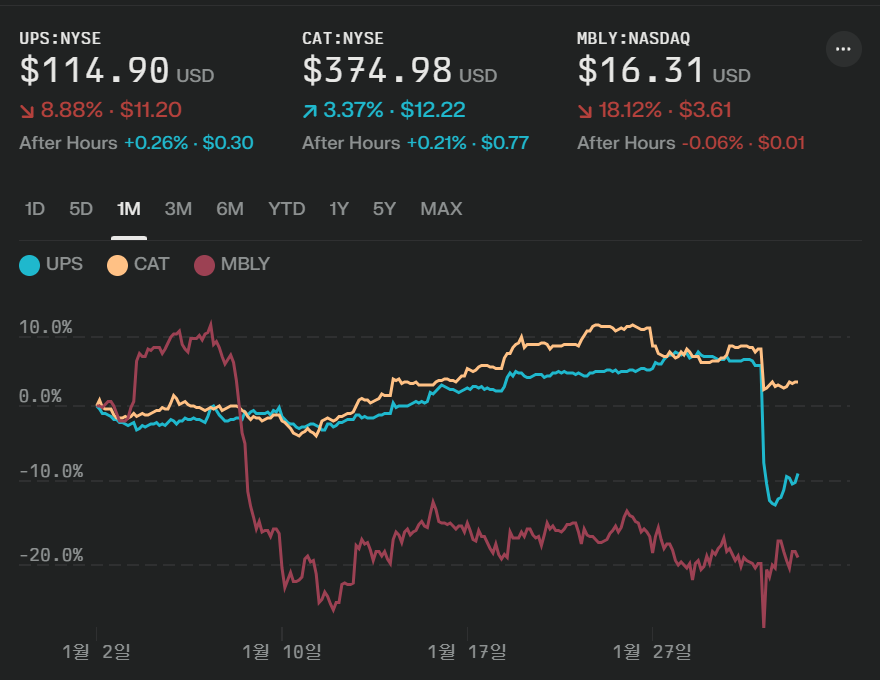
Task: Click the MBLY price $16.31
Action: click(x=641, y=70)
